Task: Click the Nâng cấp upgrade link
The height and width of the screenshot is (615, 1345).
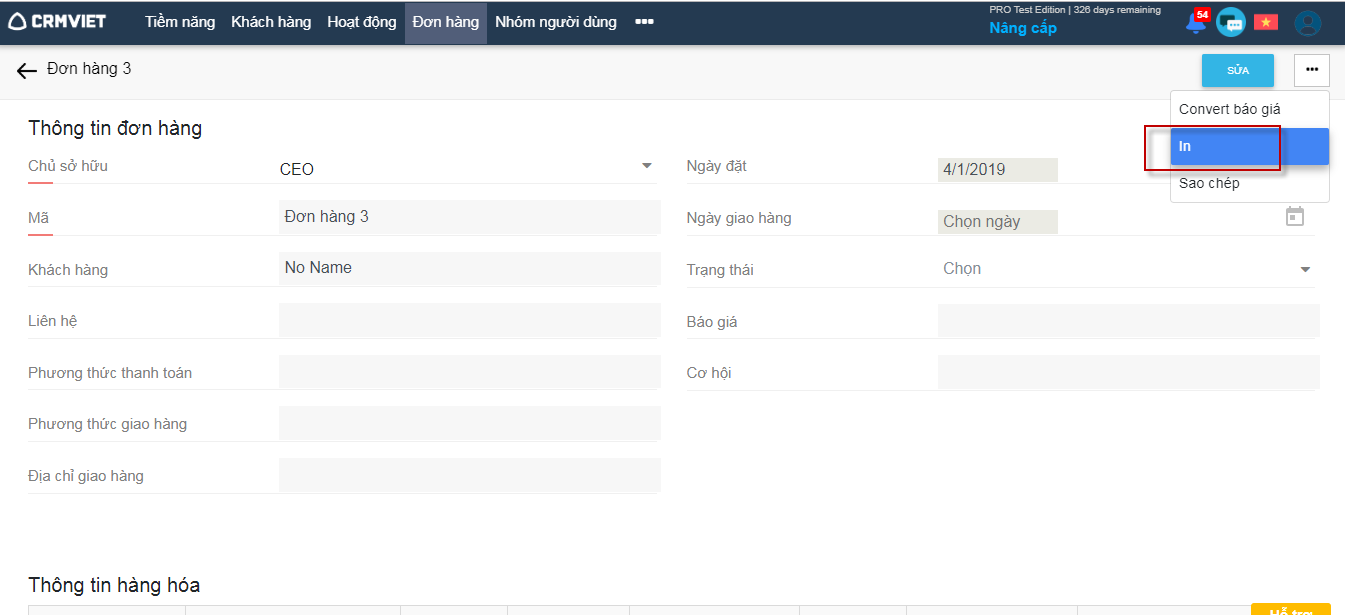Action: 1023,28
